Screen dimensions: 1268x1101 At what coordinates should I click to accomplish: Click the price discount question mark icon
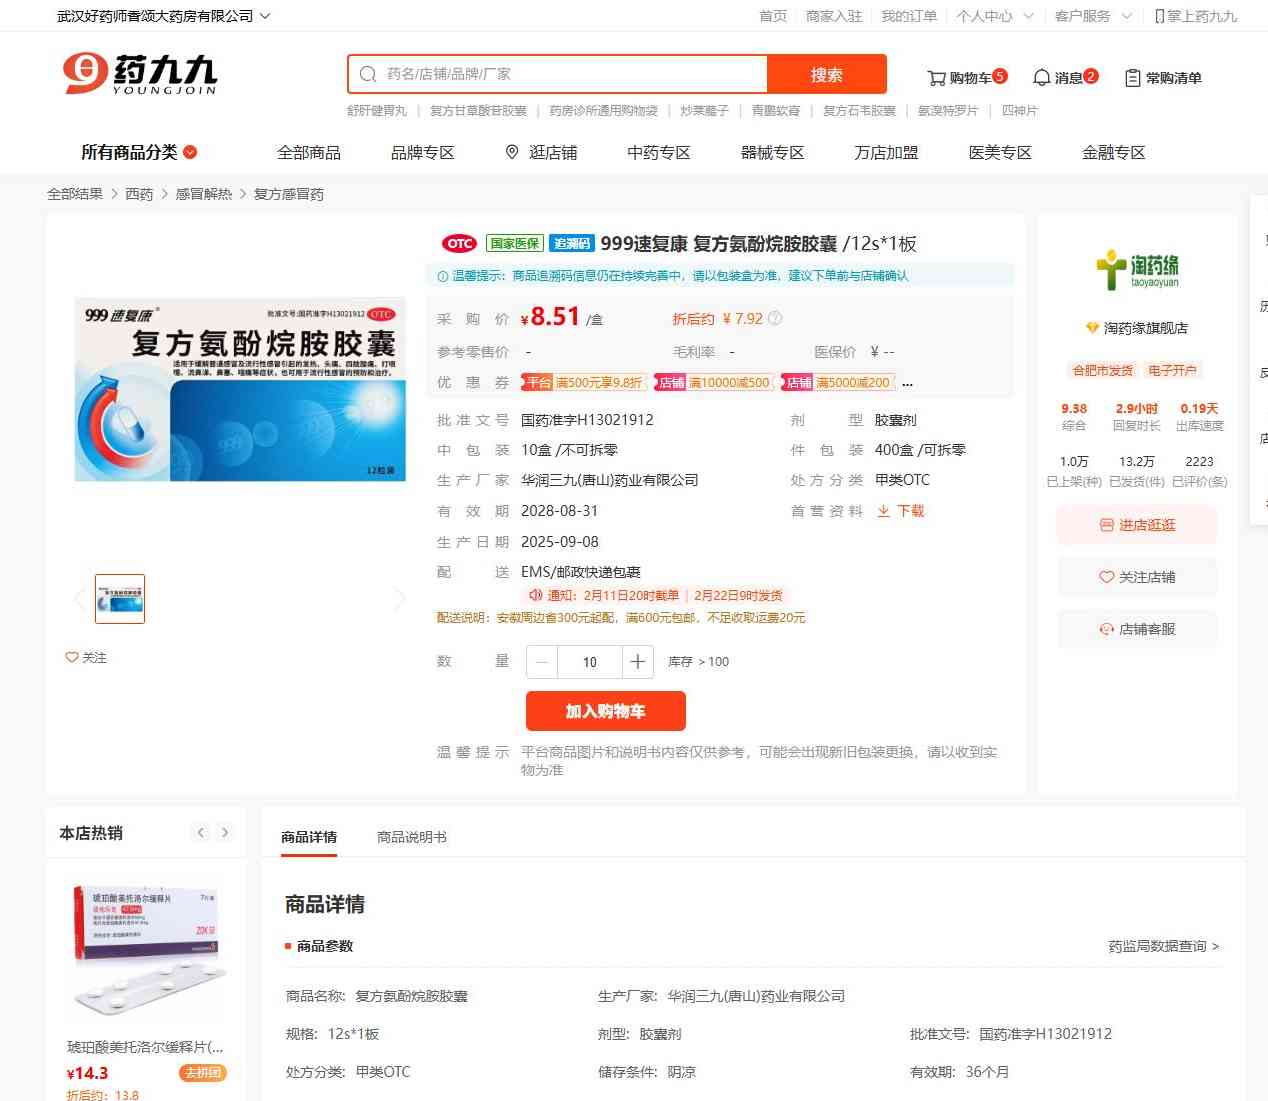(x=774, y=319)
